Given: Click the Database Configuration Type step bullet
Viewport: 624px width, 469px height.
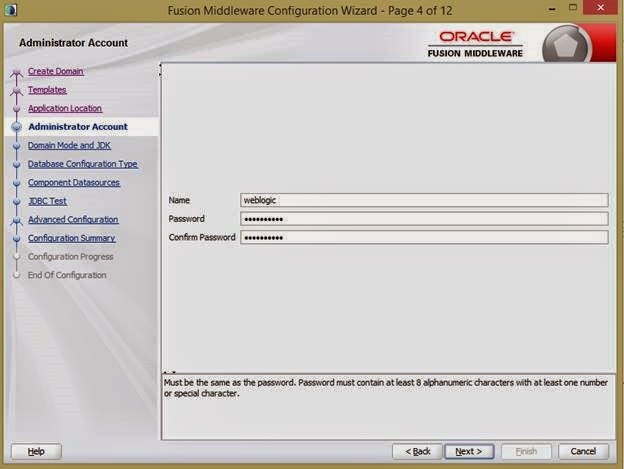Looking at the screenshot, I should click(x=17, y=164).
